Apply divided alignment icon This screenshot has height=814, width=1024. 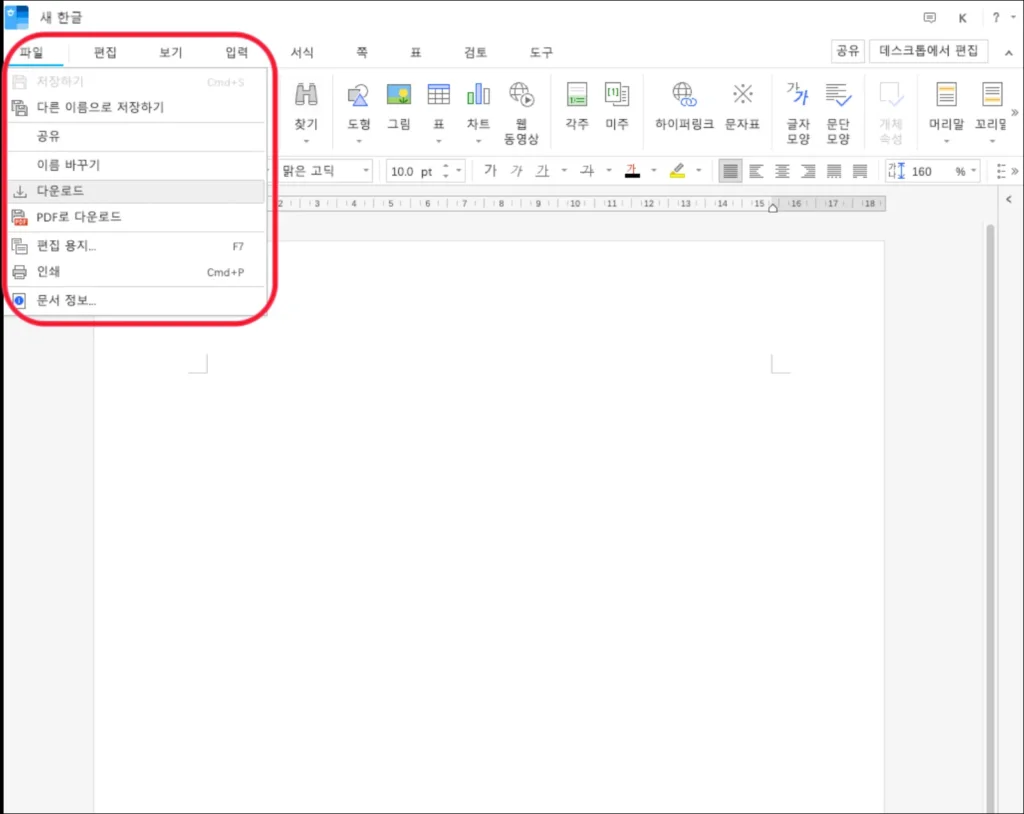[860, 171]
